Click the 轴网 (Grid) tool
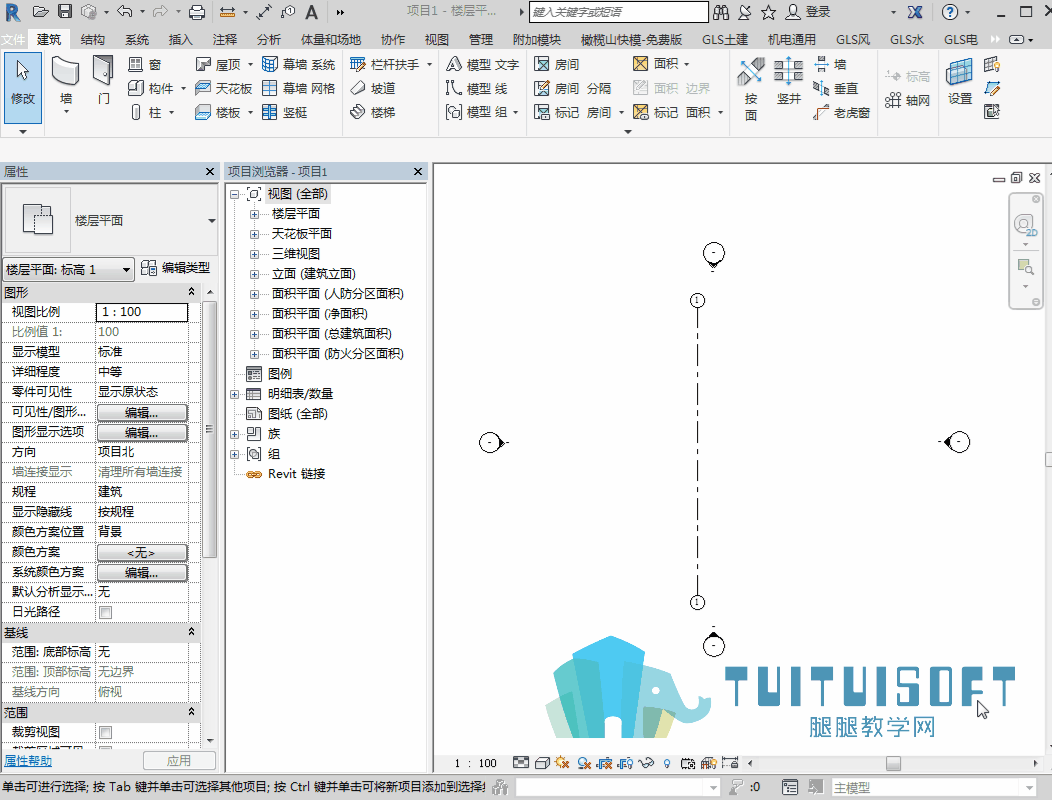 pyautogui.click(x=907, y=101)
